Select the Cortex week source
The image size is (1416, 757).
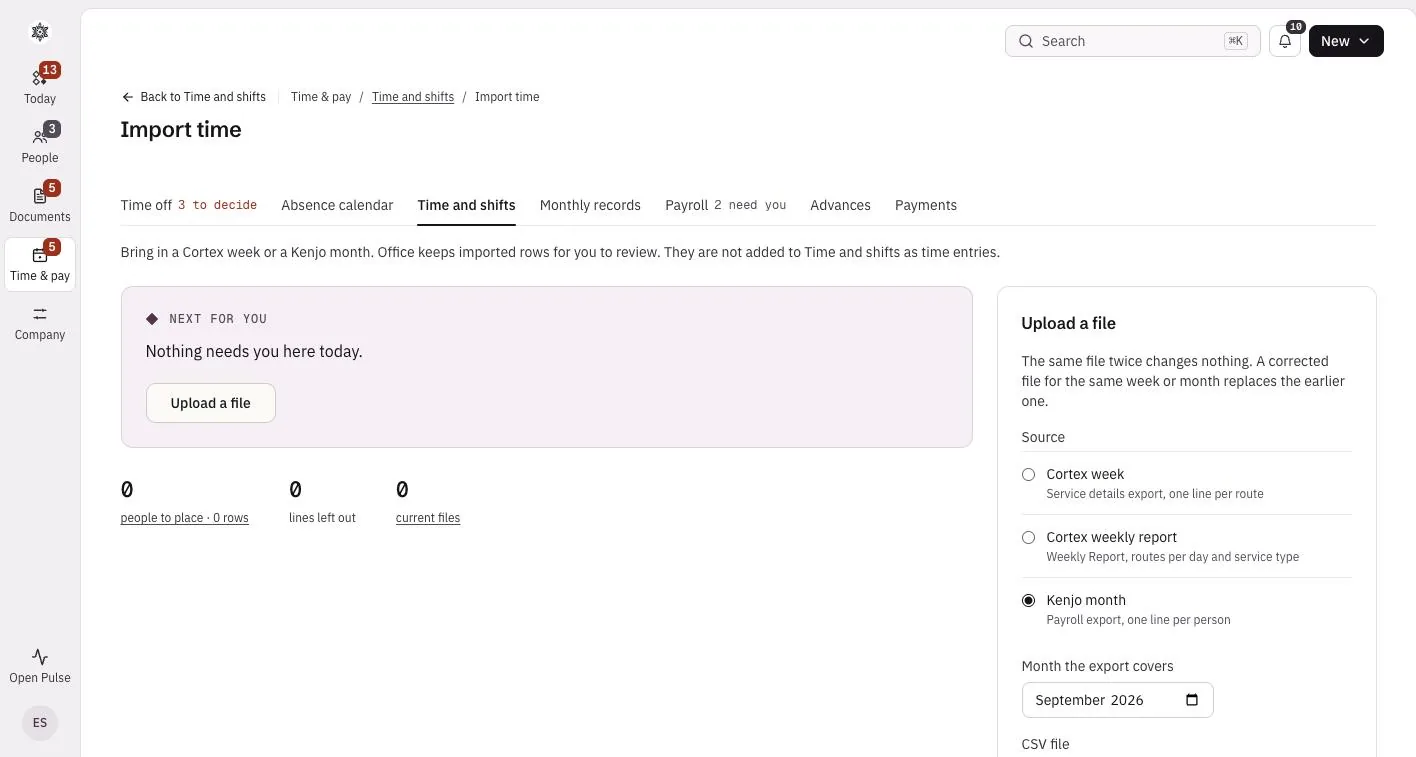point(1028,474)
